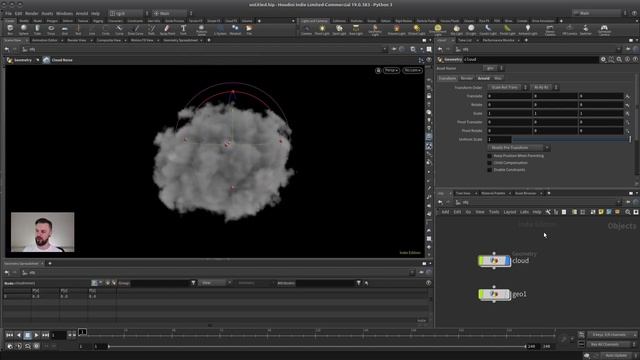Click the current frame marker on timeline
The image size is (640, 360).
point(82,332)
